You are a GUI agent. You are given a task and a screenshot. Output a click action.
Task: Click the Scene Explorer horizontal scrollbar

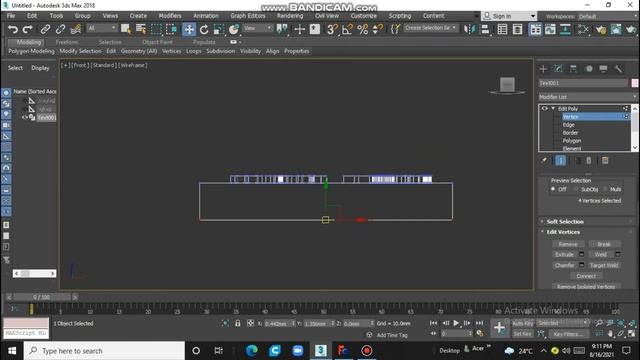[34, 273]
